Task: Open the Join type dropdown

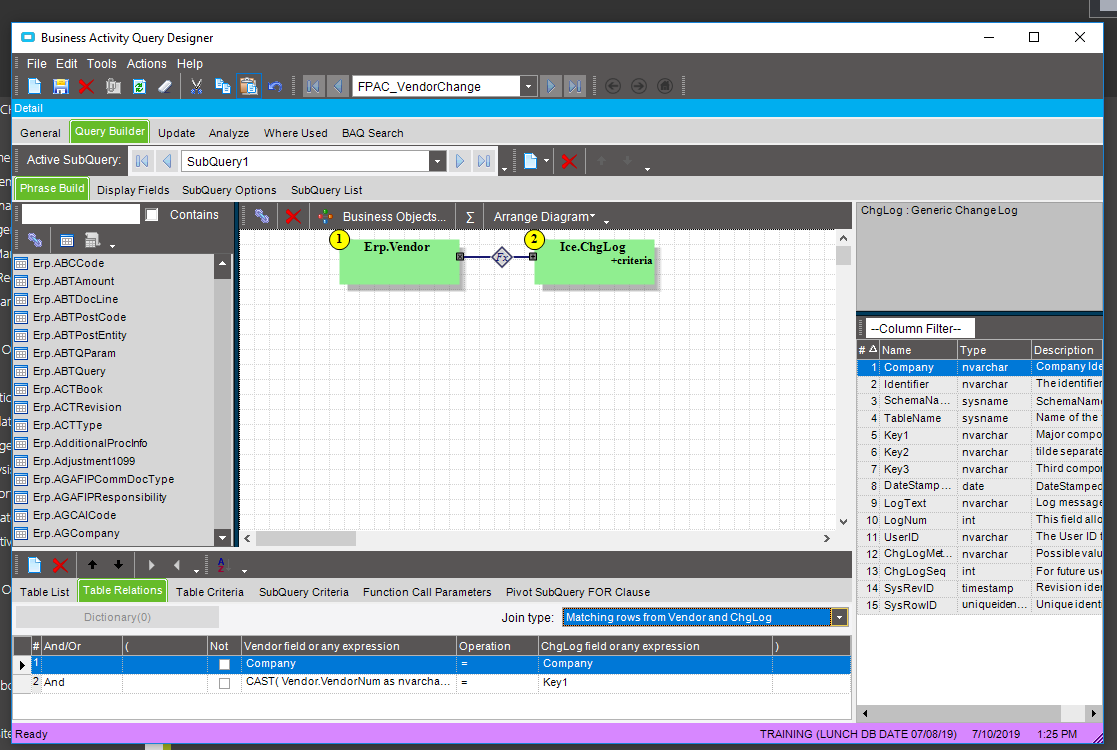Action: [839, 618]
